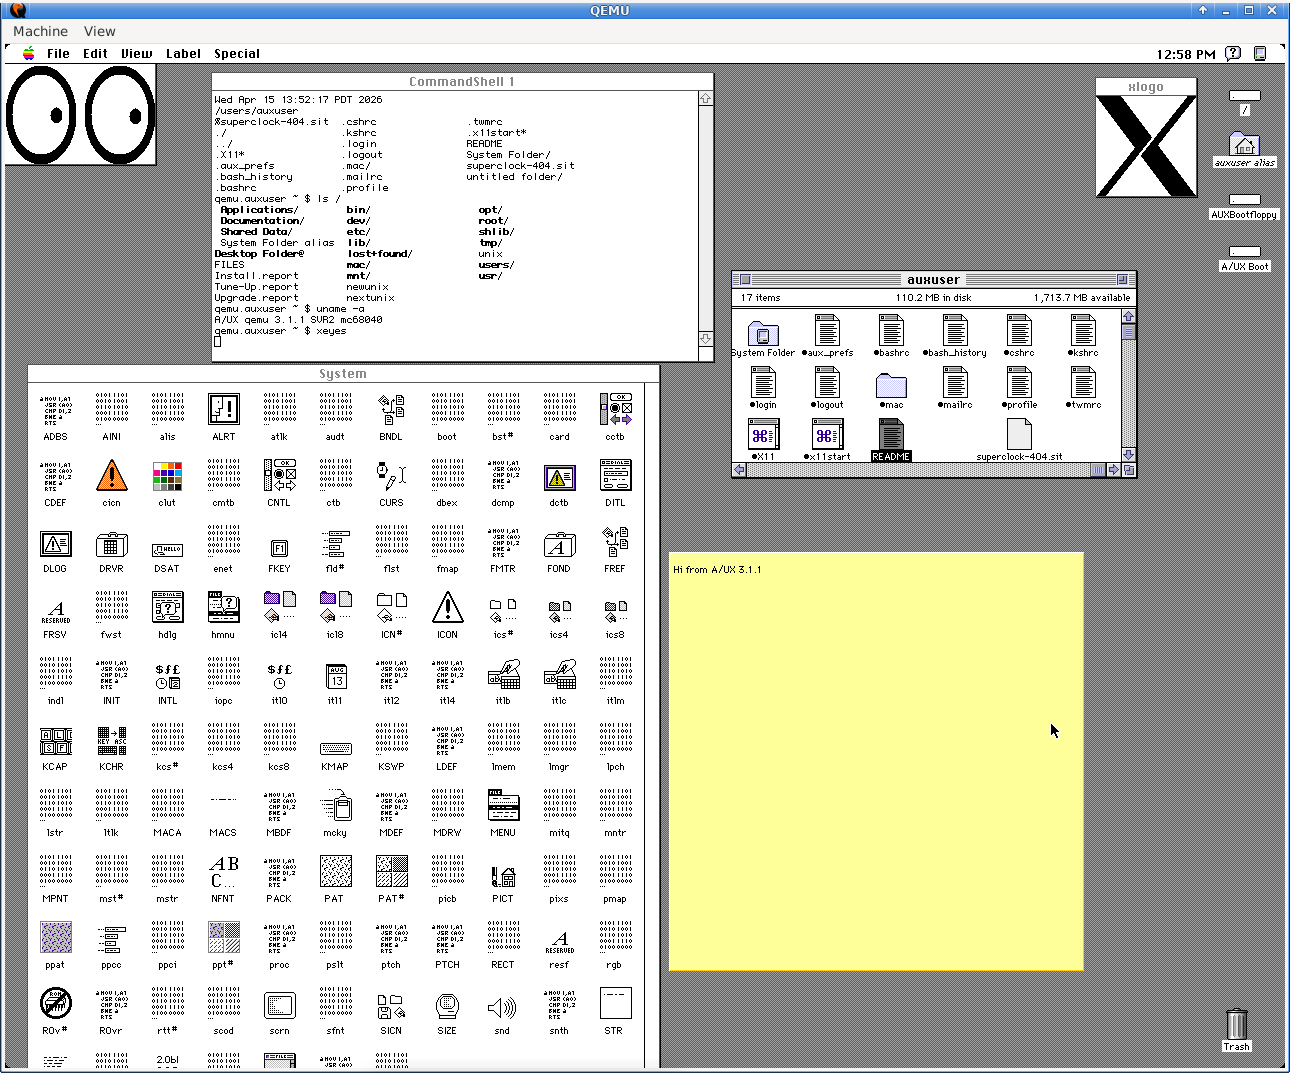This screenshot has width=1290, height=1073.
Task: Open the ALRT resource icon in System window
Action: 223,409
